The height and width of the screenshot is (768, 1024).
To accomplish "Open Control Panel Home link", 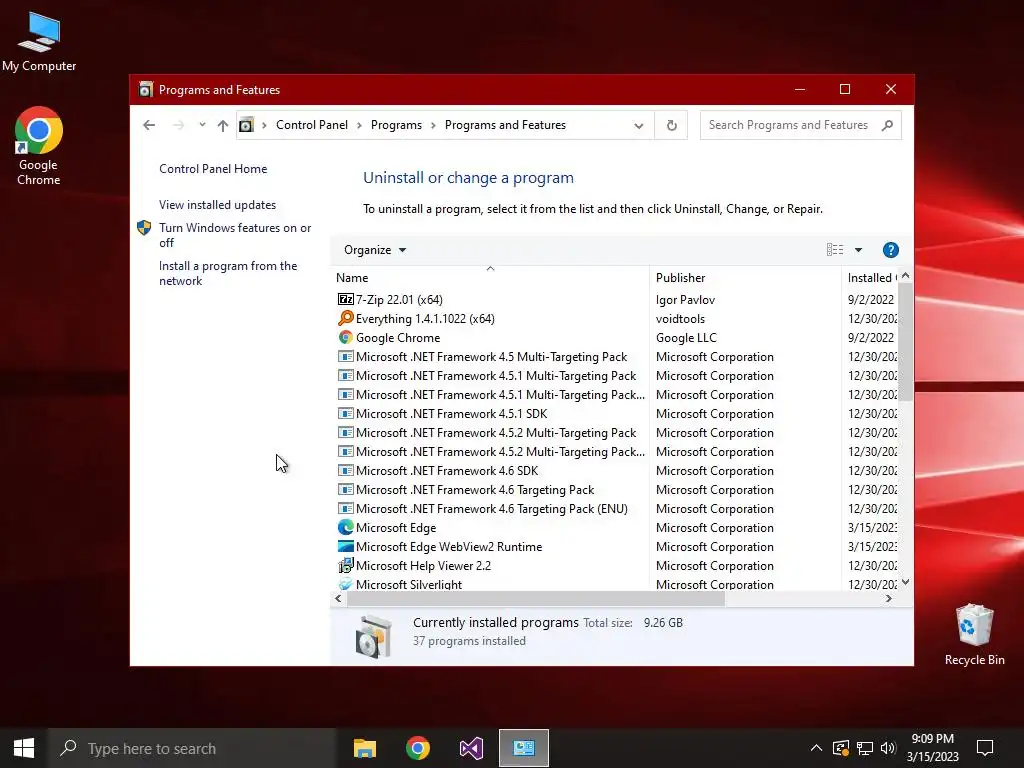I will [x=213, y=168].
